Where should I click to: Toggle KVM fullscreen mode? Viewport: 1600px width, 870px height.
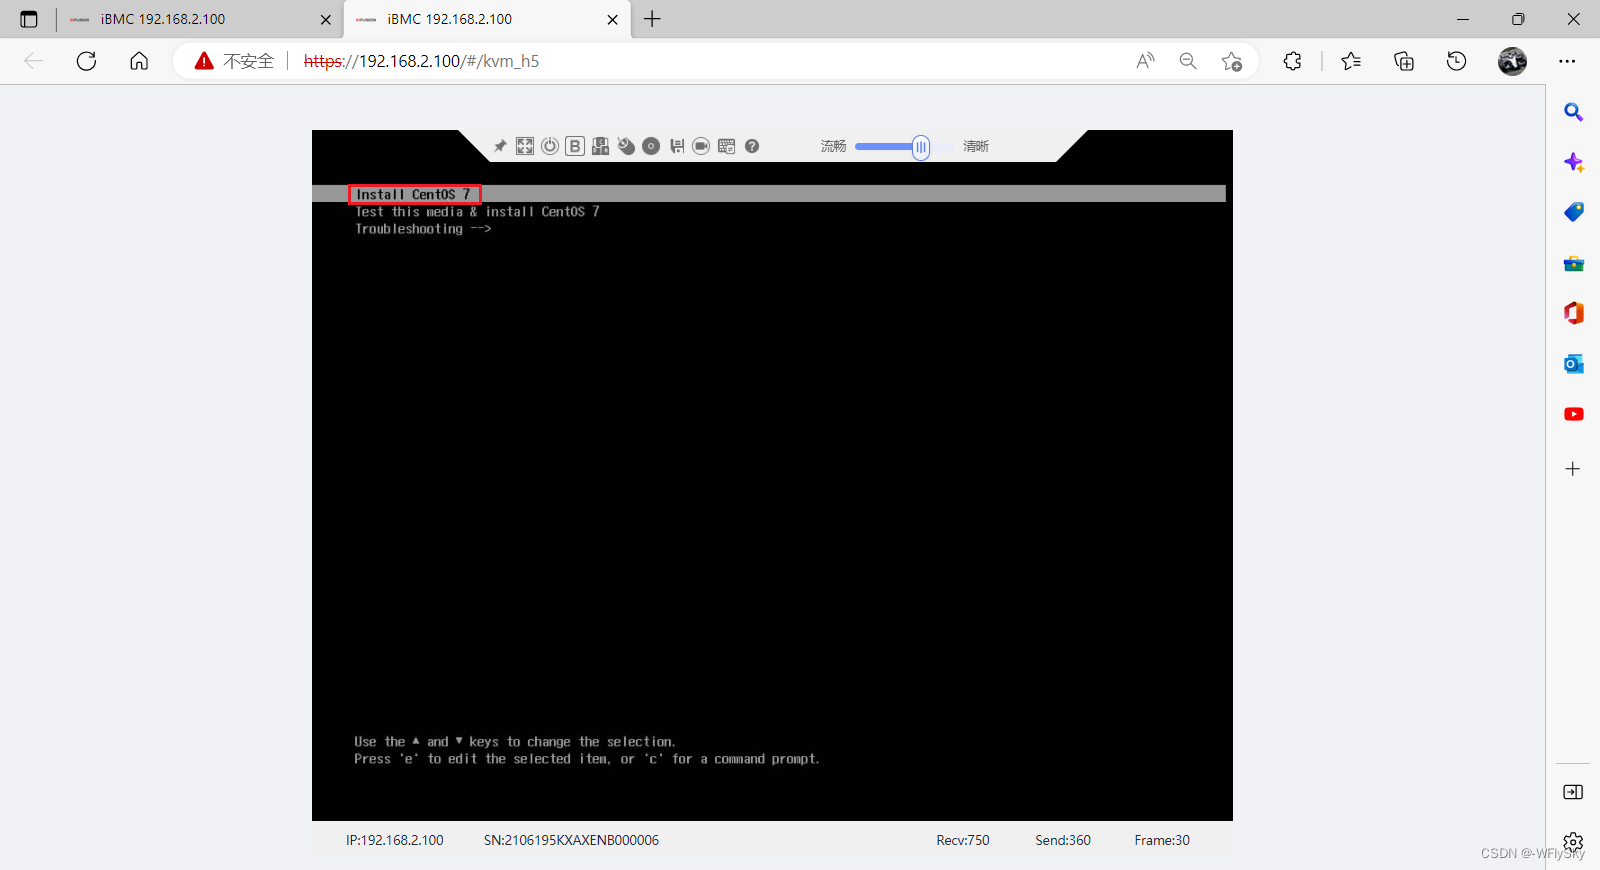click(x=525, y=146)
